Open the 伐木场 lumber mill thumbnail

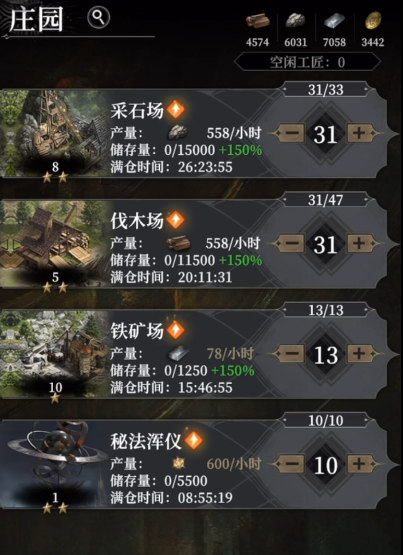click(x=54, y=243)
